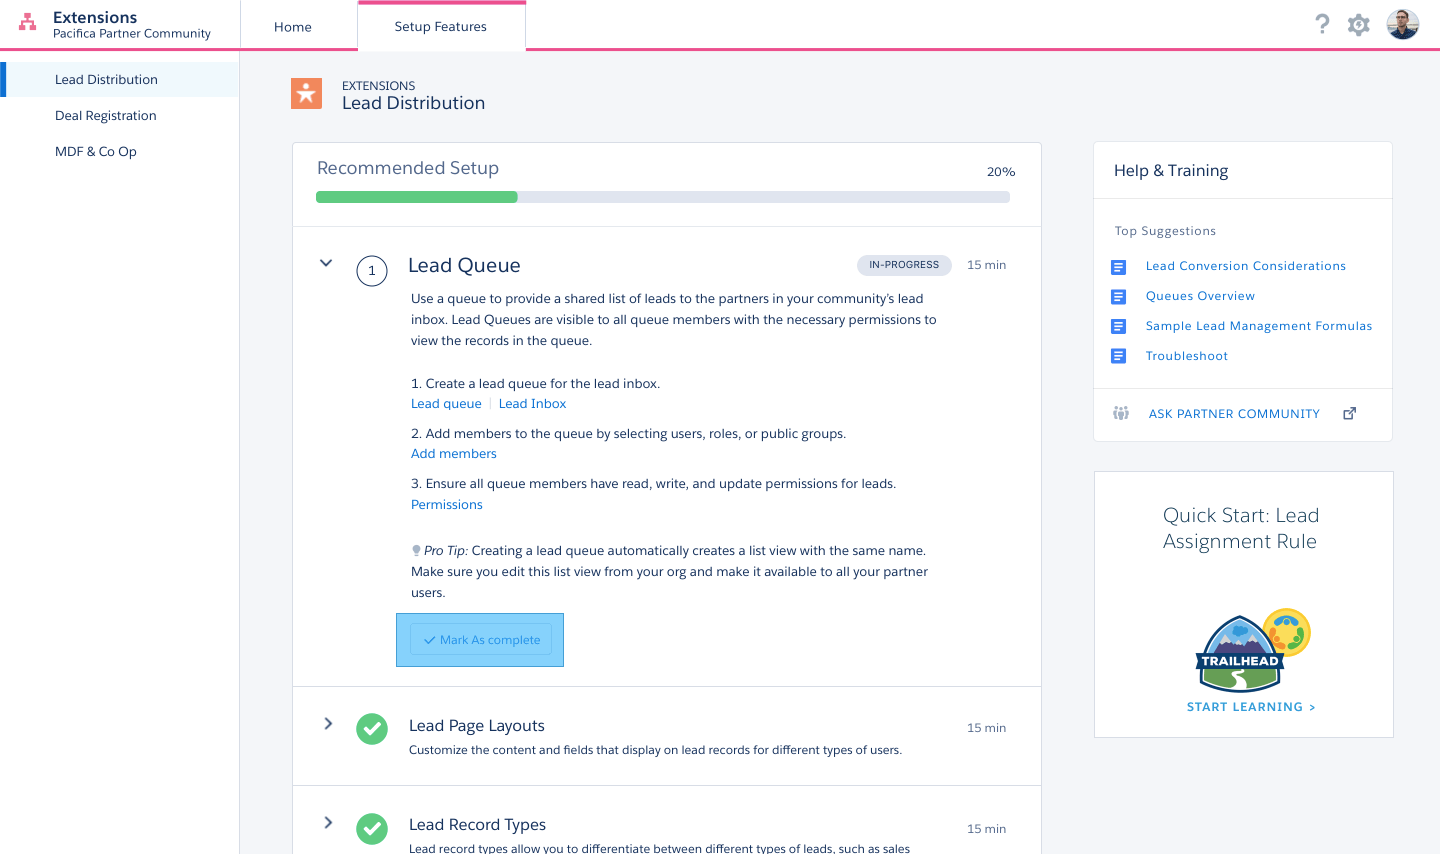
Task: Open the Troubleshoot help link
Action: 1187,356
